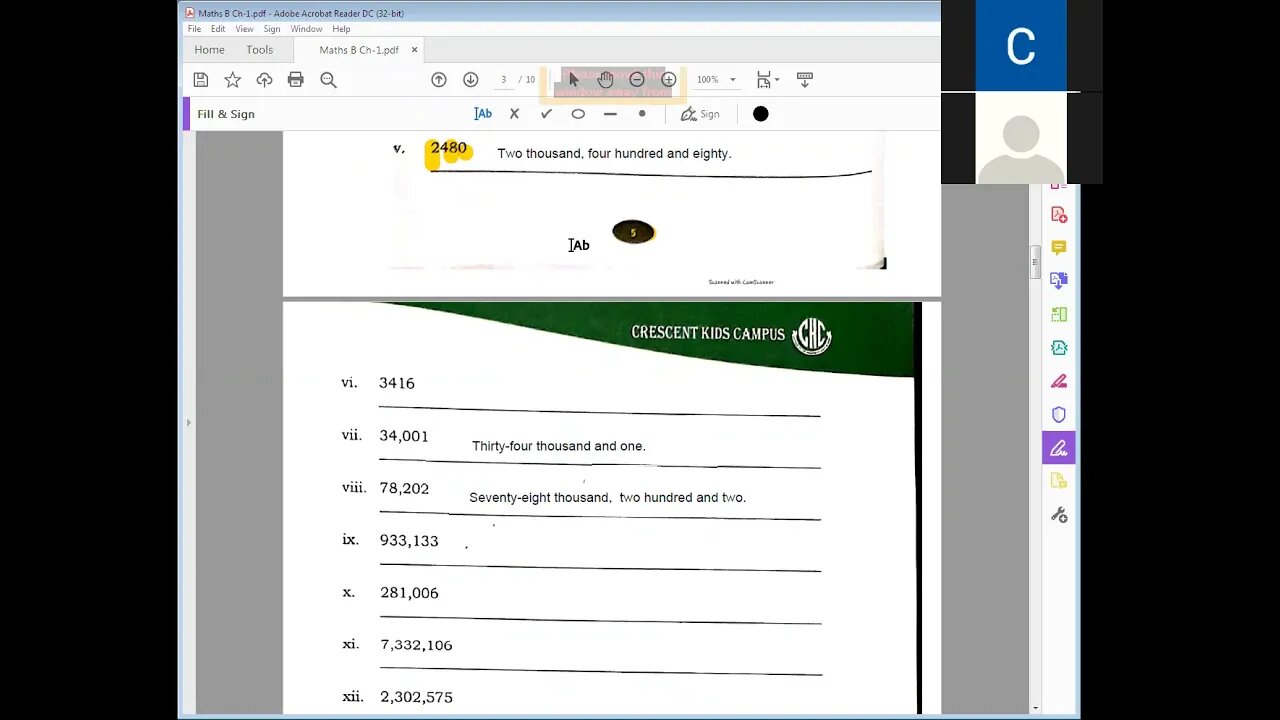Select the cross mark tool
This screenshot has width=1280, height=720.
click(514, 114)
